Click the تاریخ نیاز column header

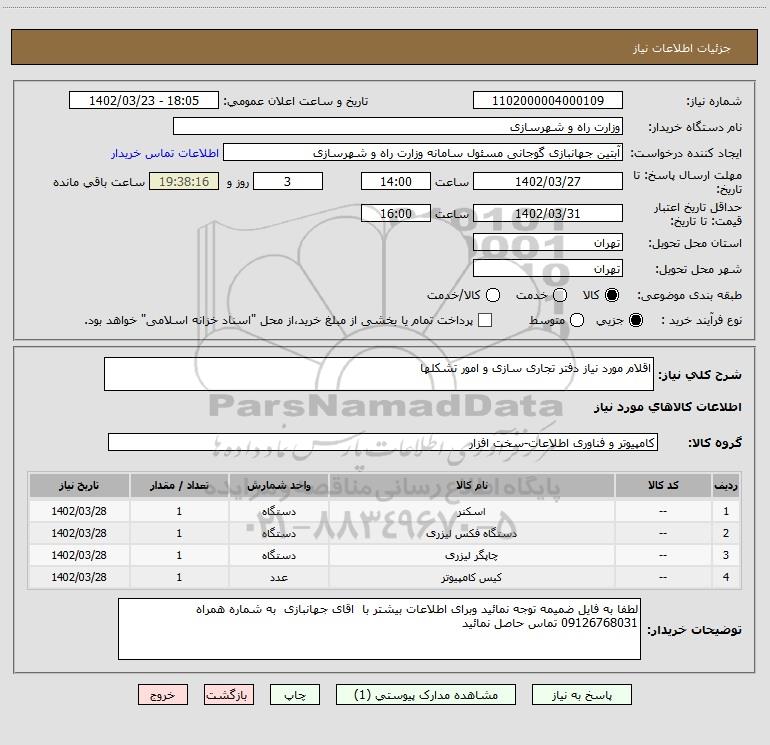79,486
